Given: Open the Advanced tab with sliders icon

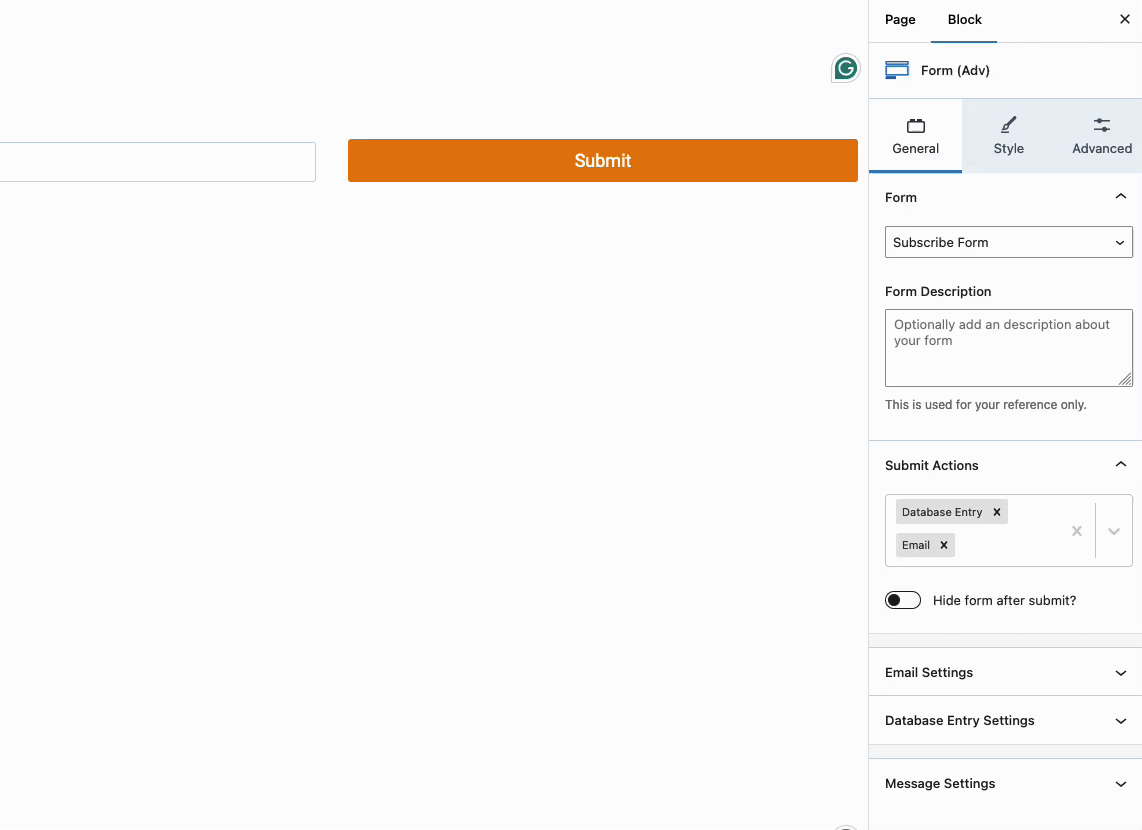Looking at the screenshot, I should [1101, 135].
